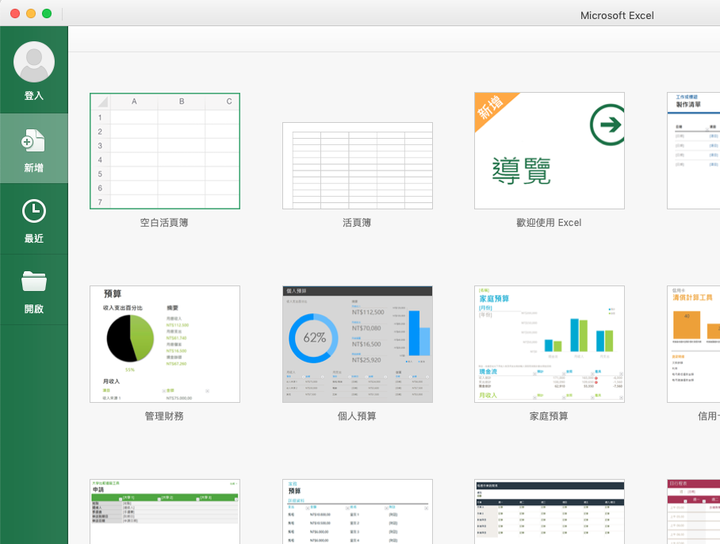The width and height of the screenshot is (720, 544).
Task: Pick the 管理財務 budget template
Action: (165, 344)
